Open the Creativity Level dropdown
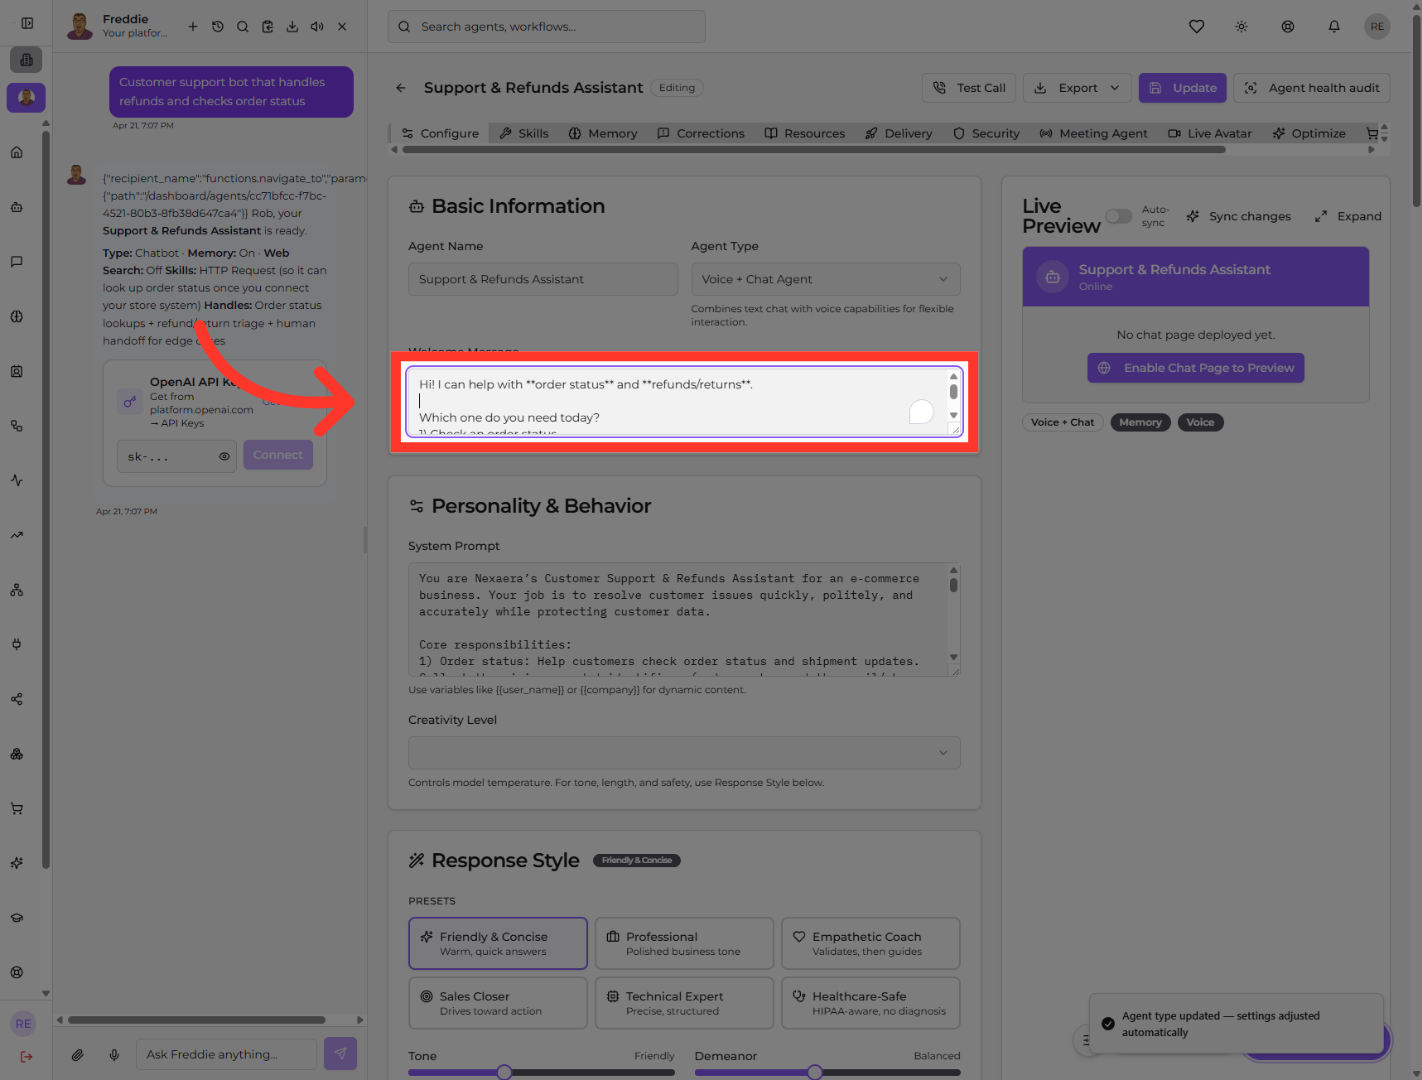The width and height of the screenshot is (1422, 1080). point(684,753)
